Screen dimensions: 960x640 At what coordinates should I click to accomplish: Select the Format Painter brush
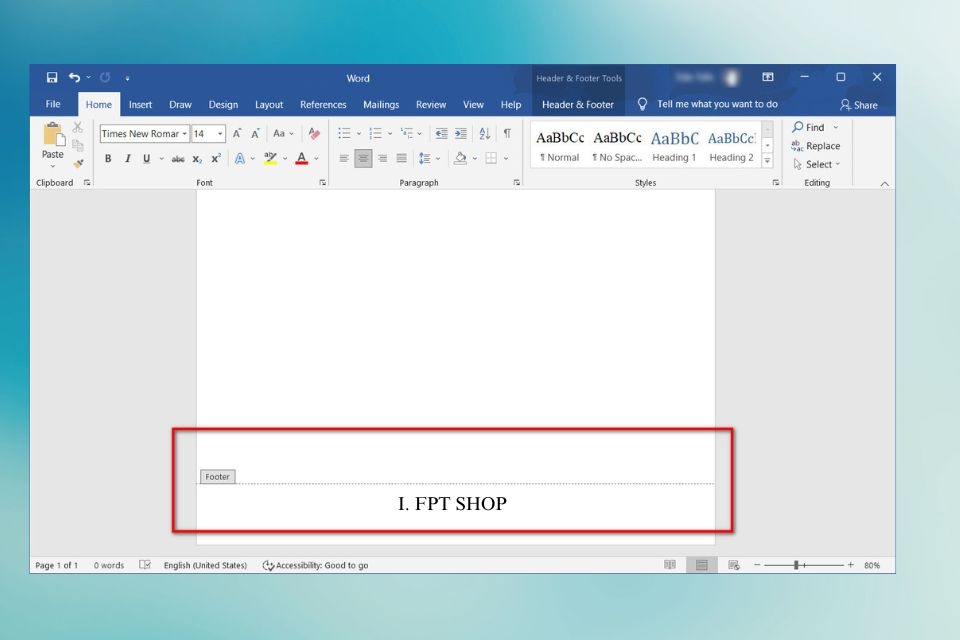tap(78, 164)
